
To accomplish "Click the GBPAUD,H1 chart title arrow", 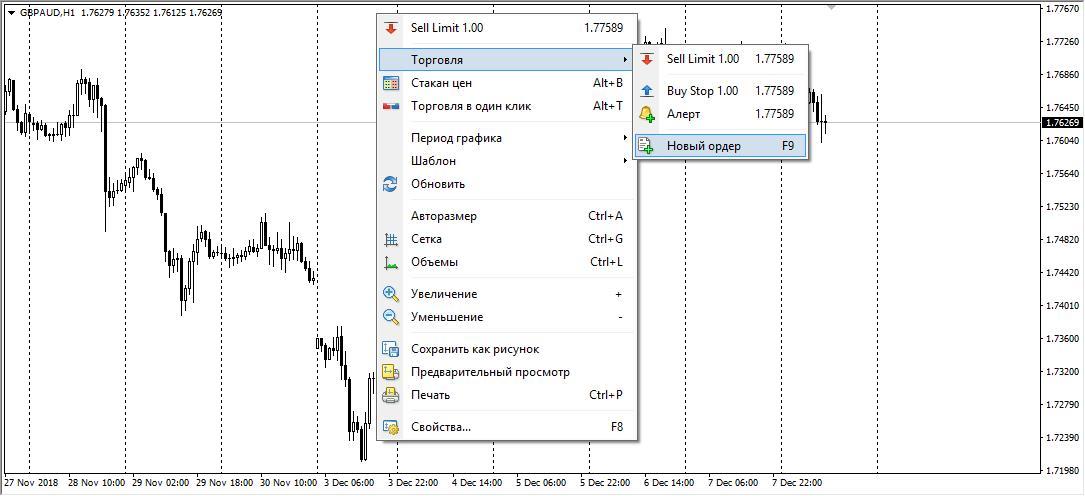I will coord(11,13).
